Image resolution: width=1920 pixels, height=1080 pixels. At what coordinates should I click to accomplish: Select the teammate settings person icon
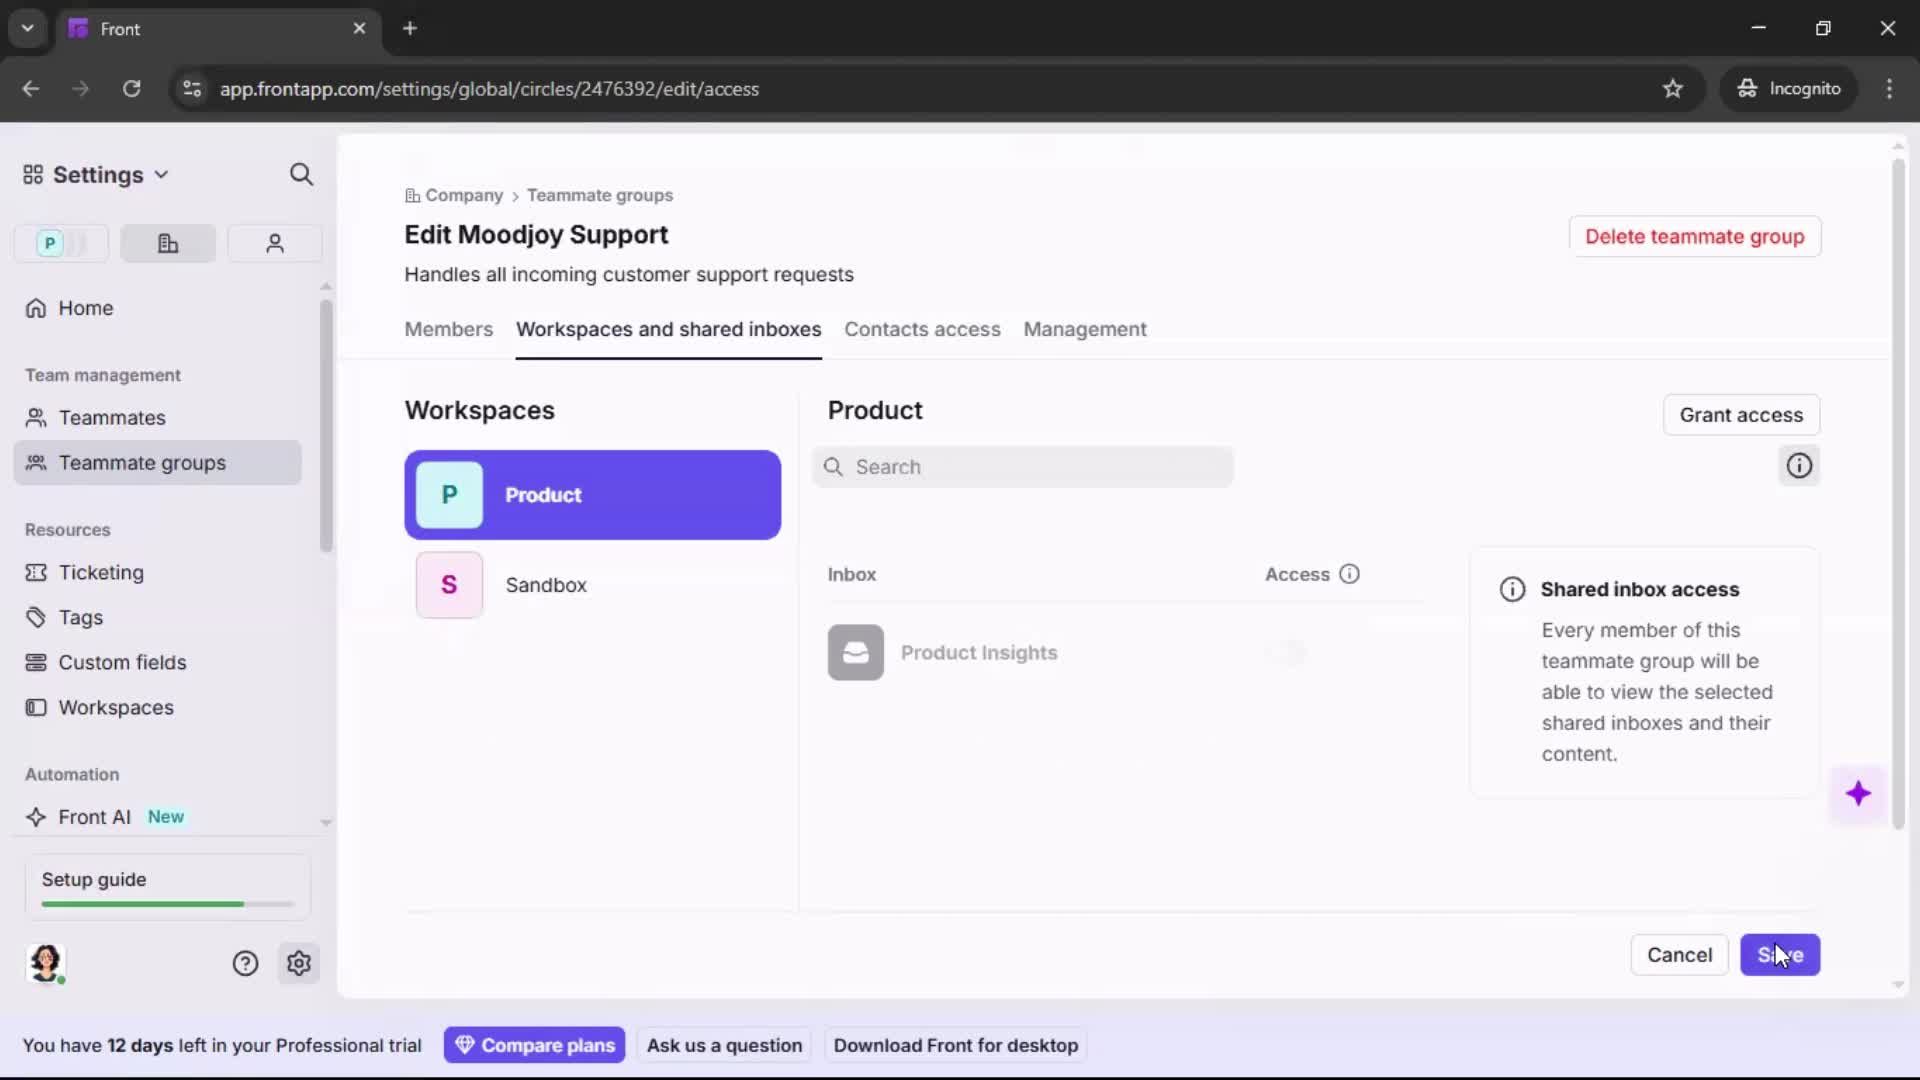274,243
